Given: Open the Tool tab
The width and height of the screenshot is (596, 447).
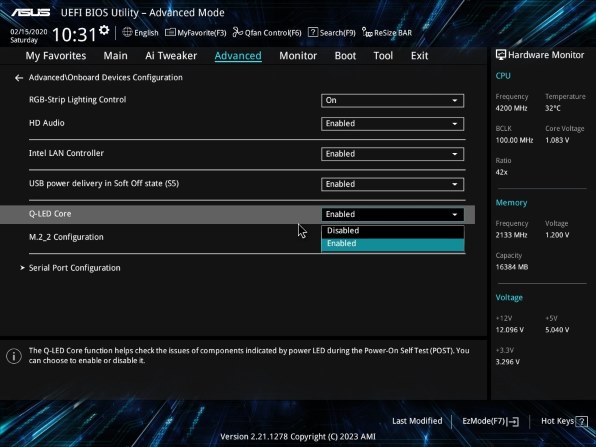Looking at the screenshot, I should coord(383,56).
